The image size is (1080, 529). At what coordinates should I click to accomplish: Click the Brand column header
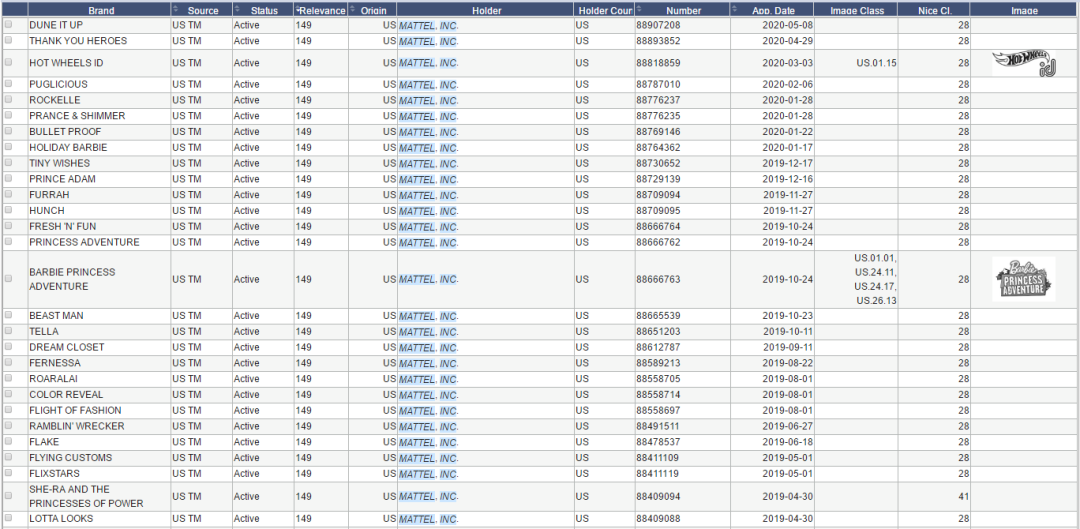point(101,10)
